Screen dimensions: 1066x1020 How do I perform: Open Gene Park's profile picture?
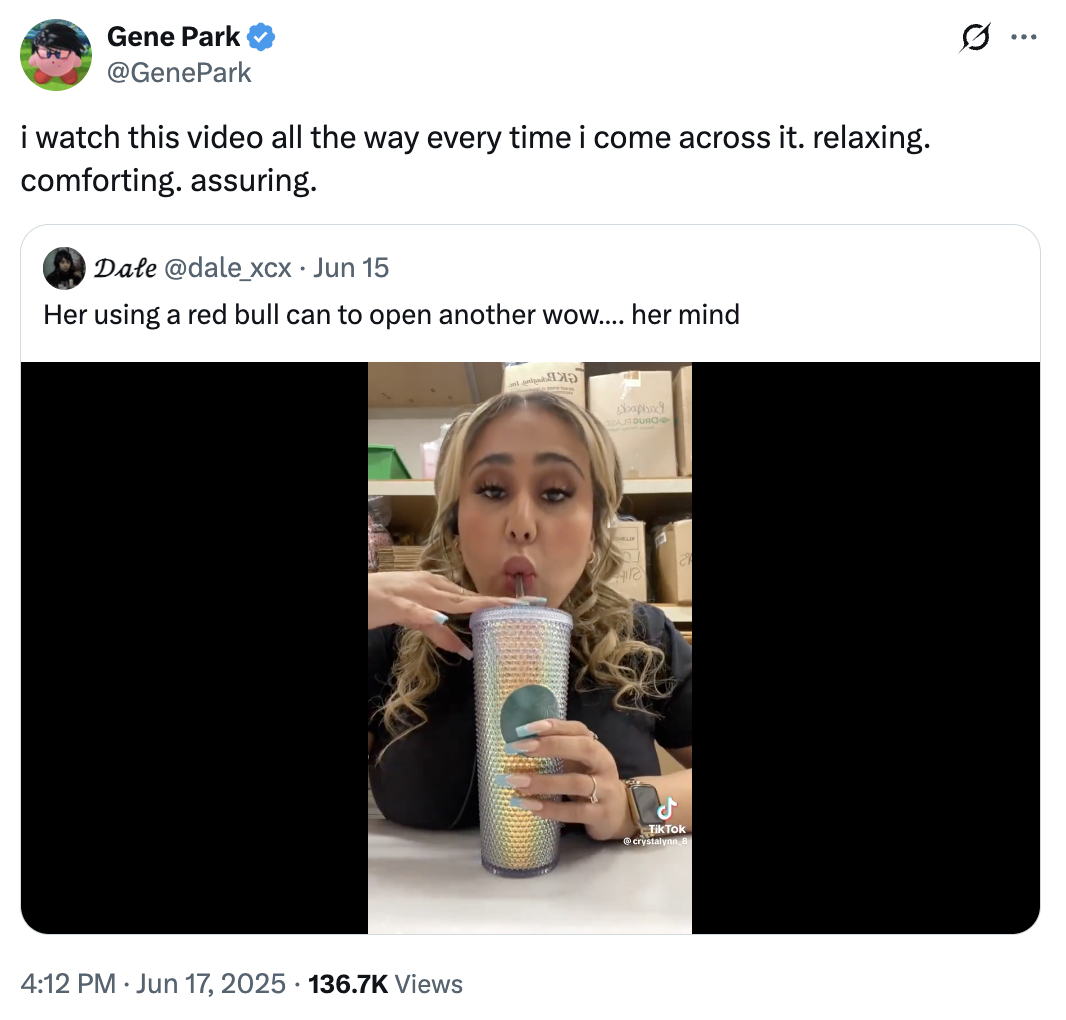56,55
